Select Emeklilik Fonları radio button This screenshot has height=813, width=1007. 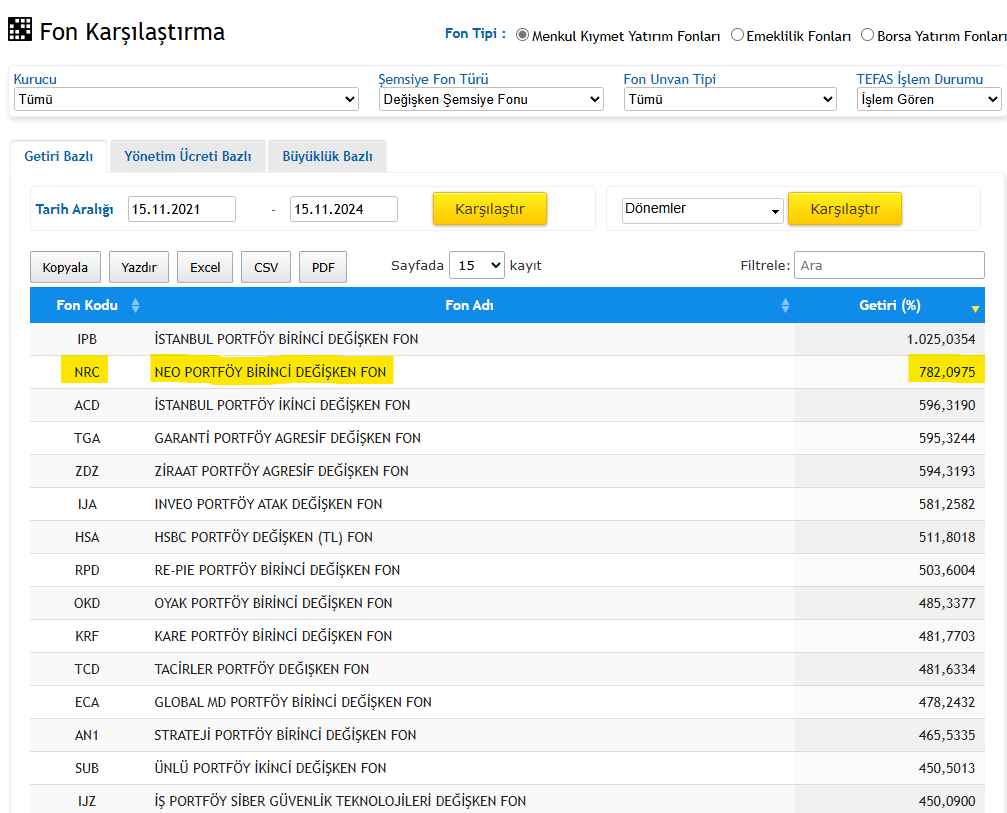(737, 35)
